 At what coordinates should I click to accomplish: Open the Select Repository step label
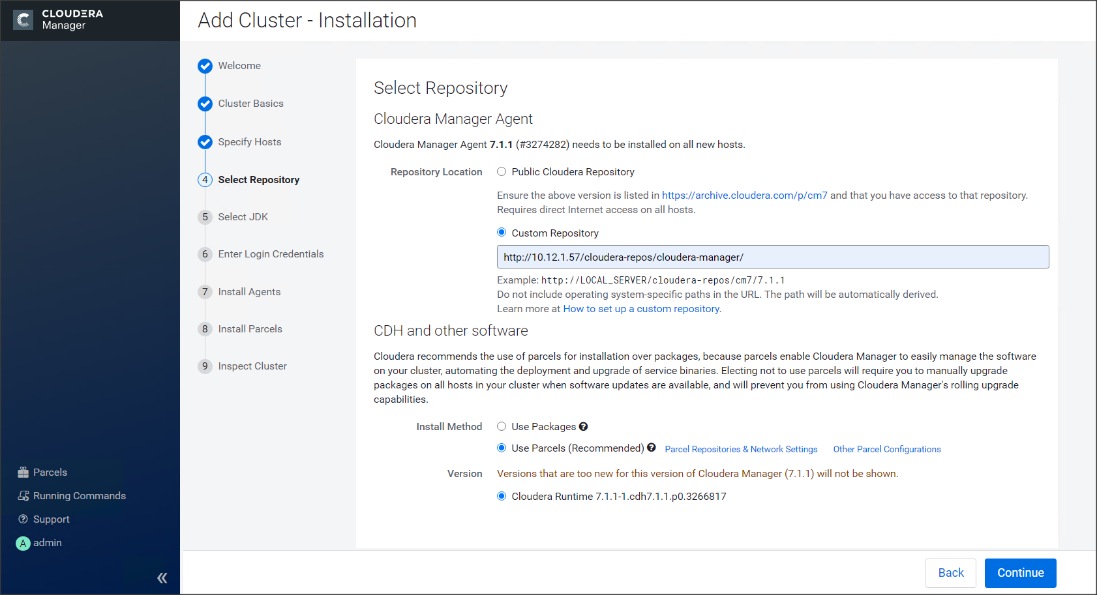pos(258,180)
